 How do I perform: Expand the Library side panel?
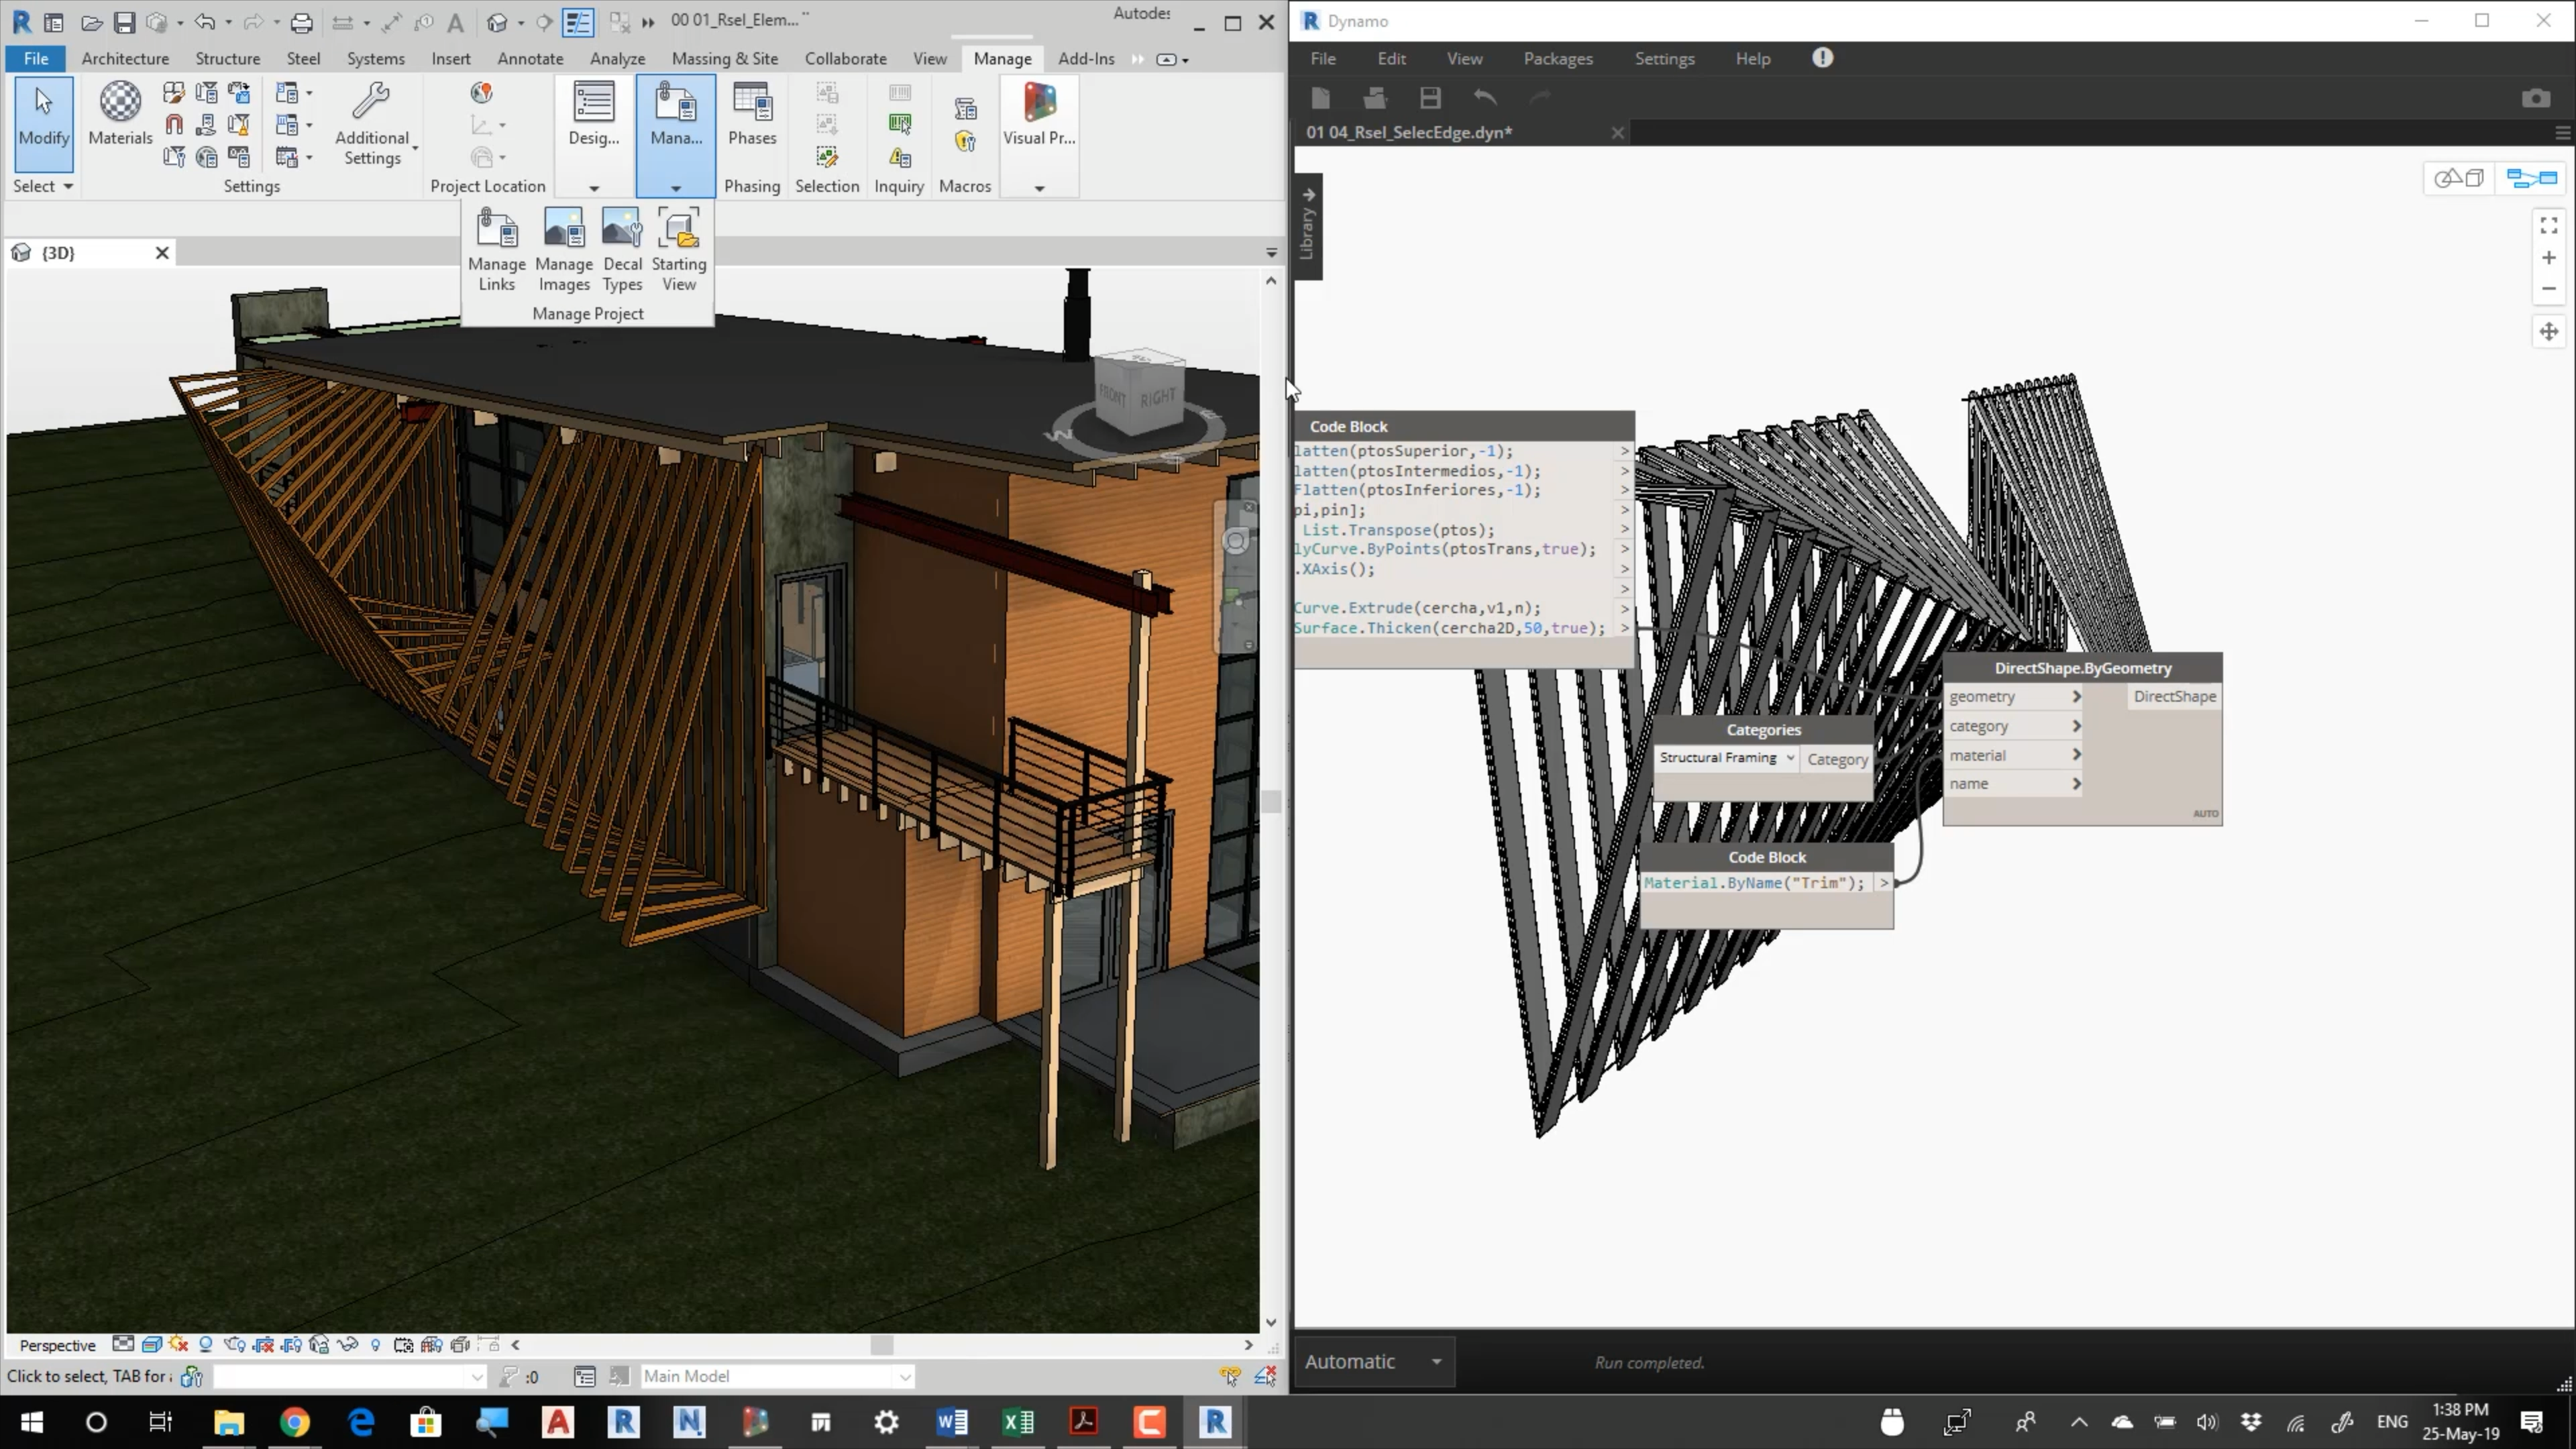click(x=1307, y=225)
